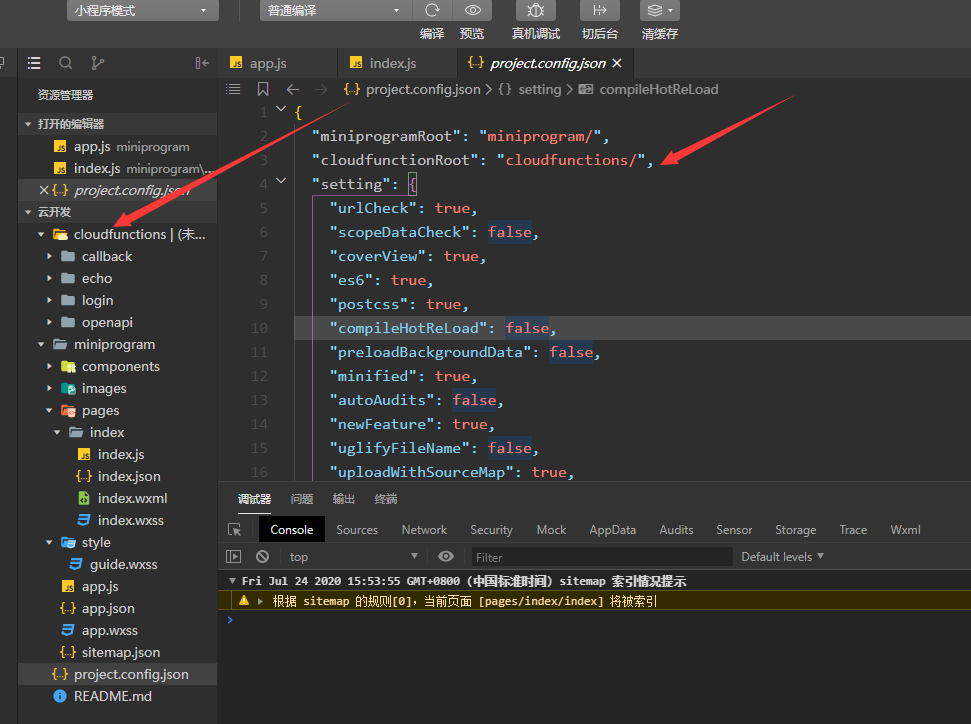The image size is (971, 724).
Task: Collapse the style folder
Action: coord(50,542)
